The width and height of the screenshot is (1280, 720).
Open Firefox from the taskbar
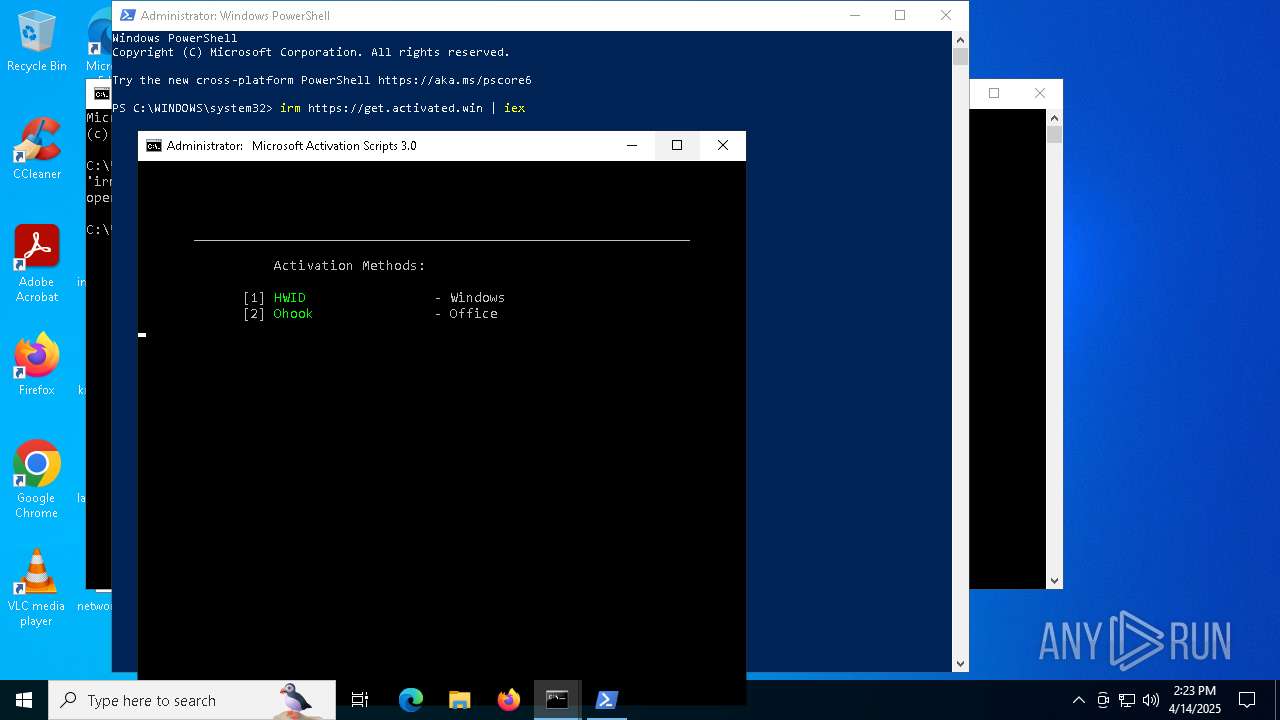[x=508, y=700]
